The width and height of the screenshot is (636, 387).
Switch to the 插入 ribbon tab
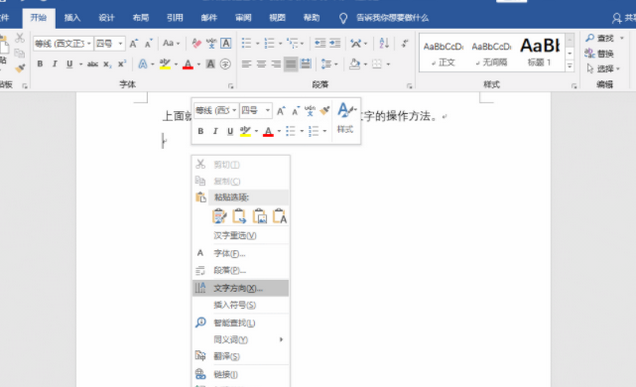tap(72, 18)
